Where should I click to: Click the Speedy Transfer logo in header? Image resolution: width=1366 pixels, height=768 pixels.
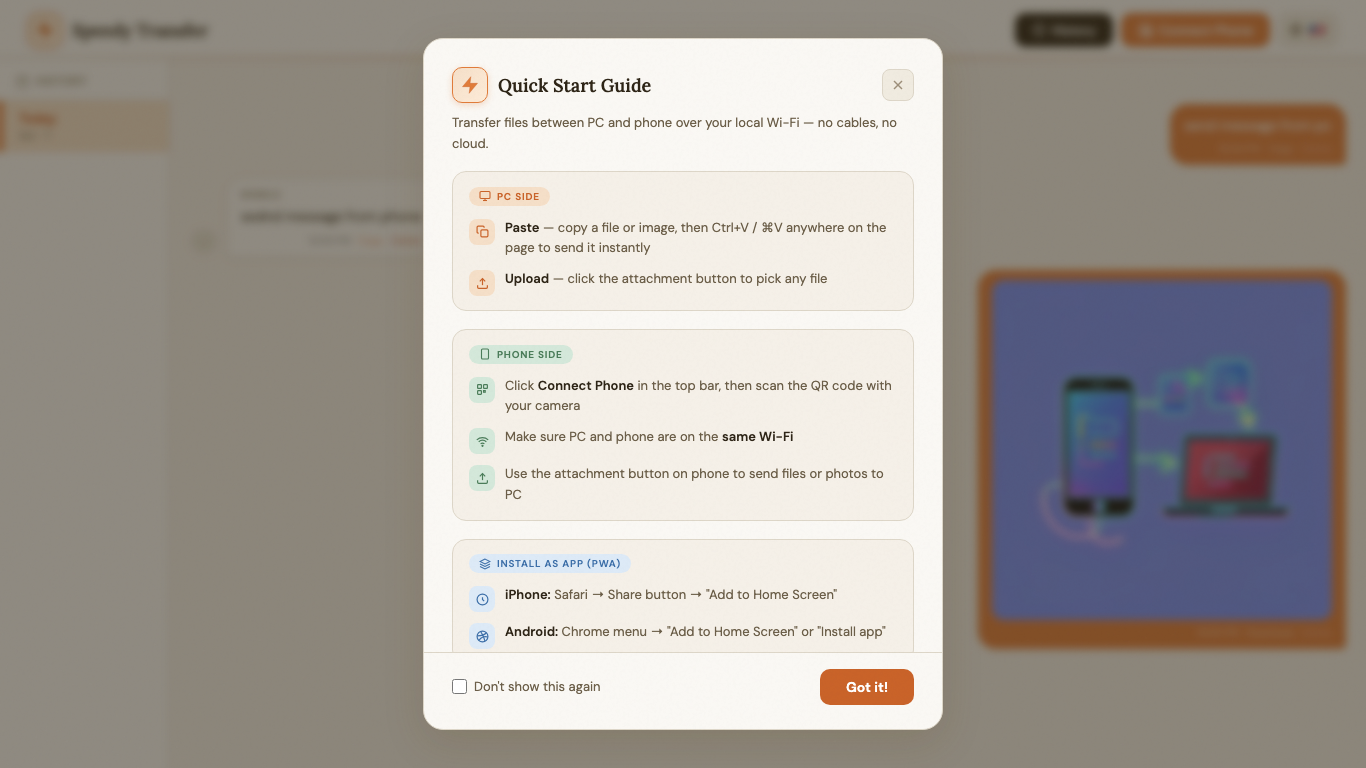(x=45, y=31)
